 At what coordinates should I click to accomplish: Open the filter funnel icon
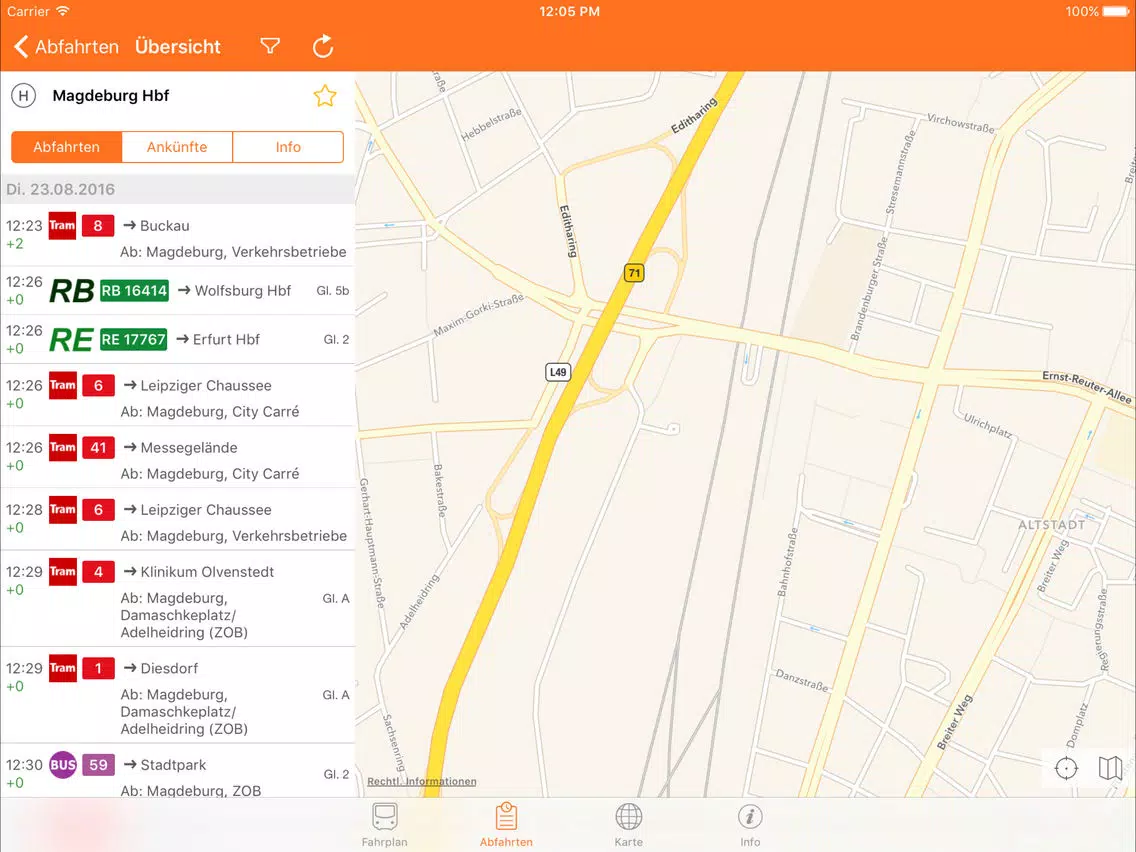coord(270,46)
